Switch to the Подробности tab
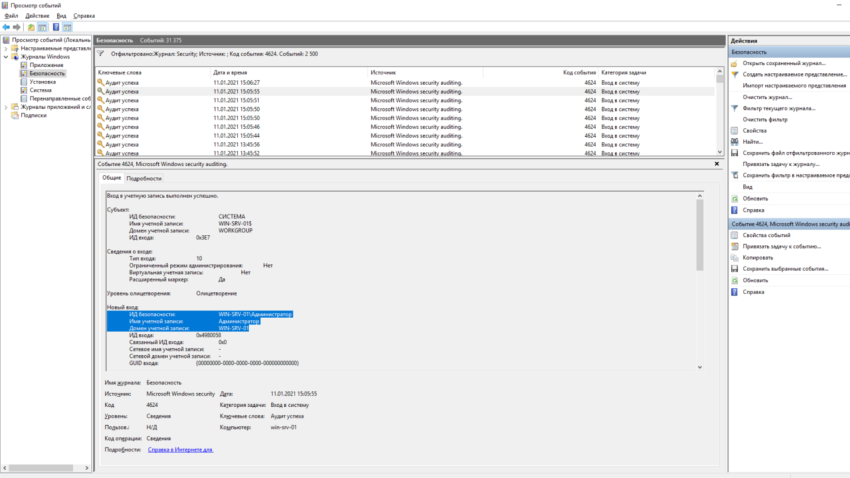Screen dimensions: 850x478 click(x=144, y=178)
